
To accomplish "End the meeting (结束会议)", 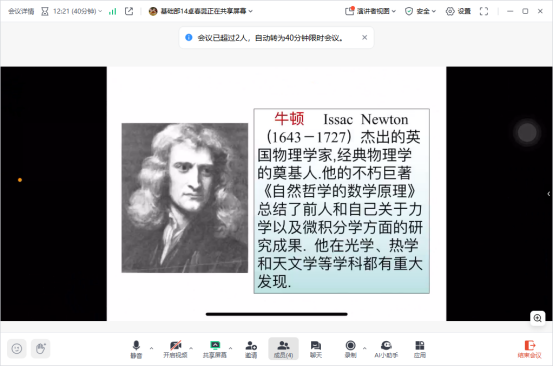I will pos(529,349).
